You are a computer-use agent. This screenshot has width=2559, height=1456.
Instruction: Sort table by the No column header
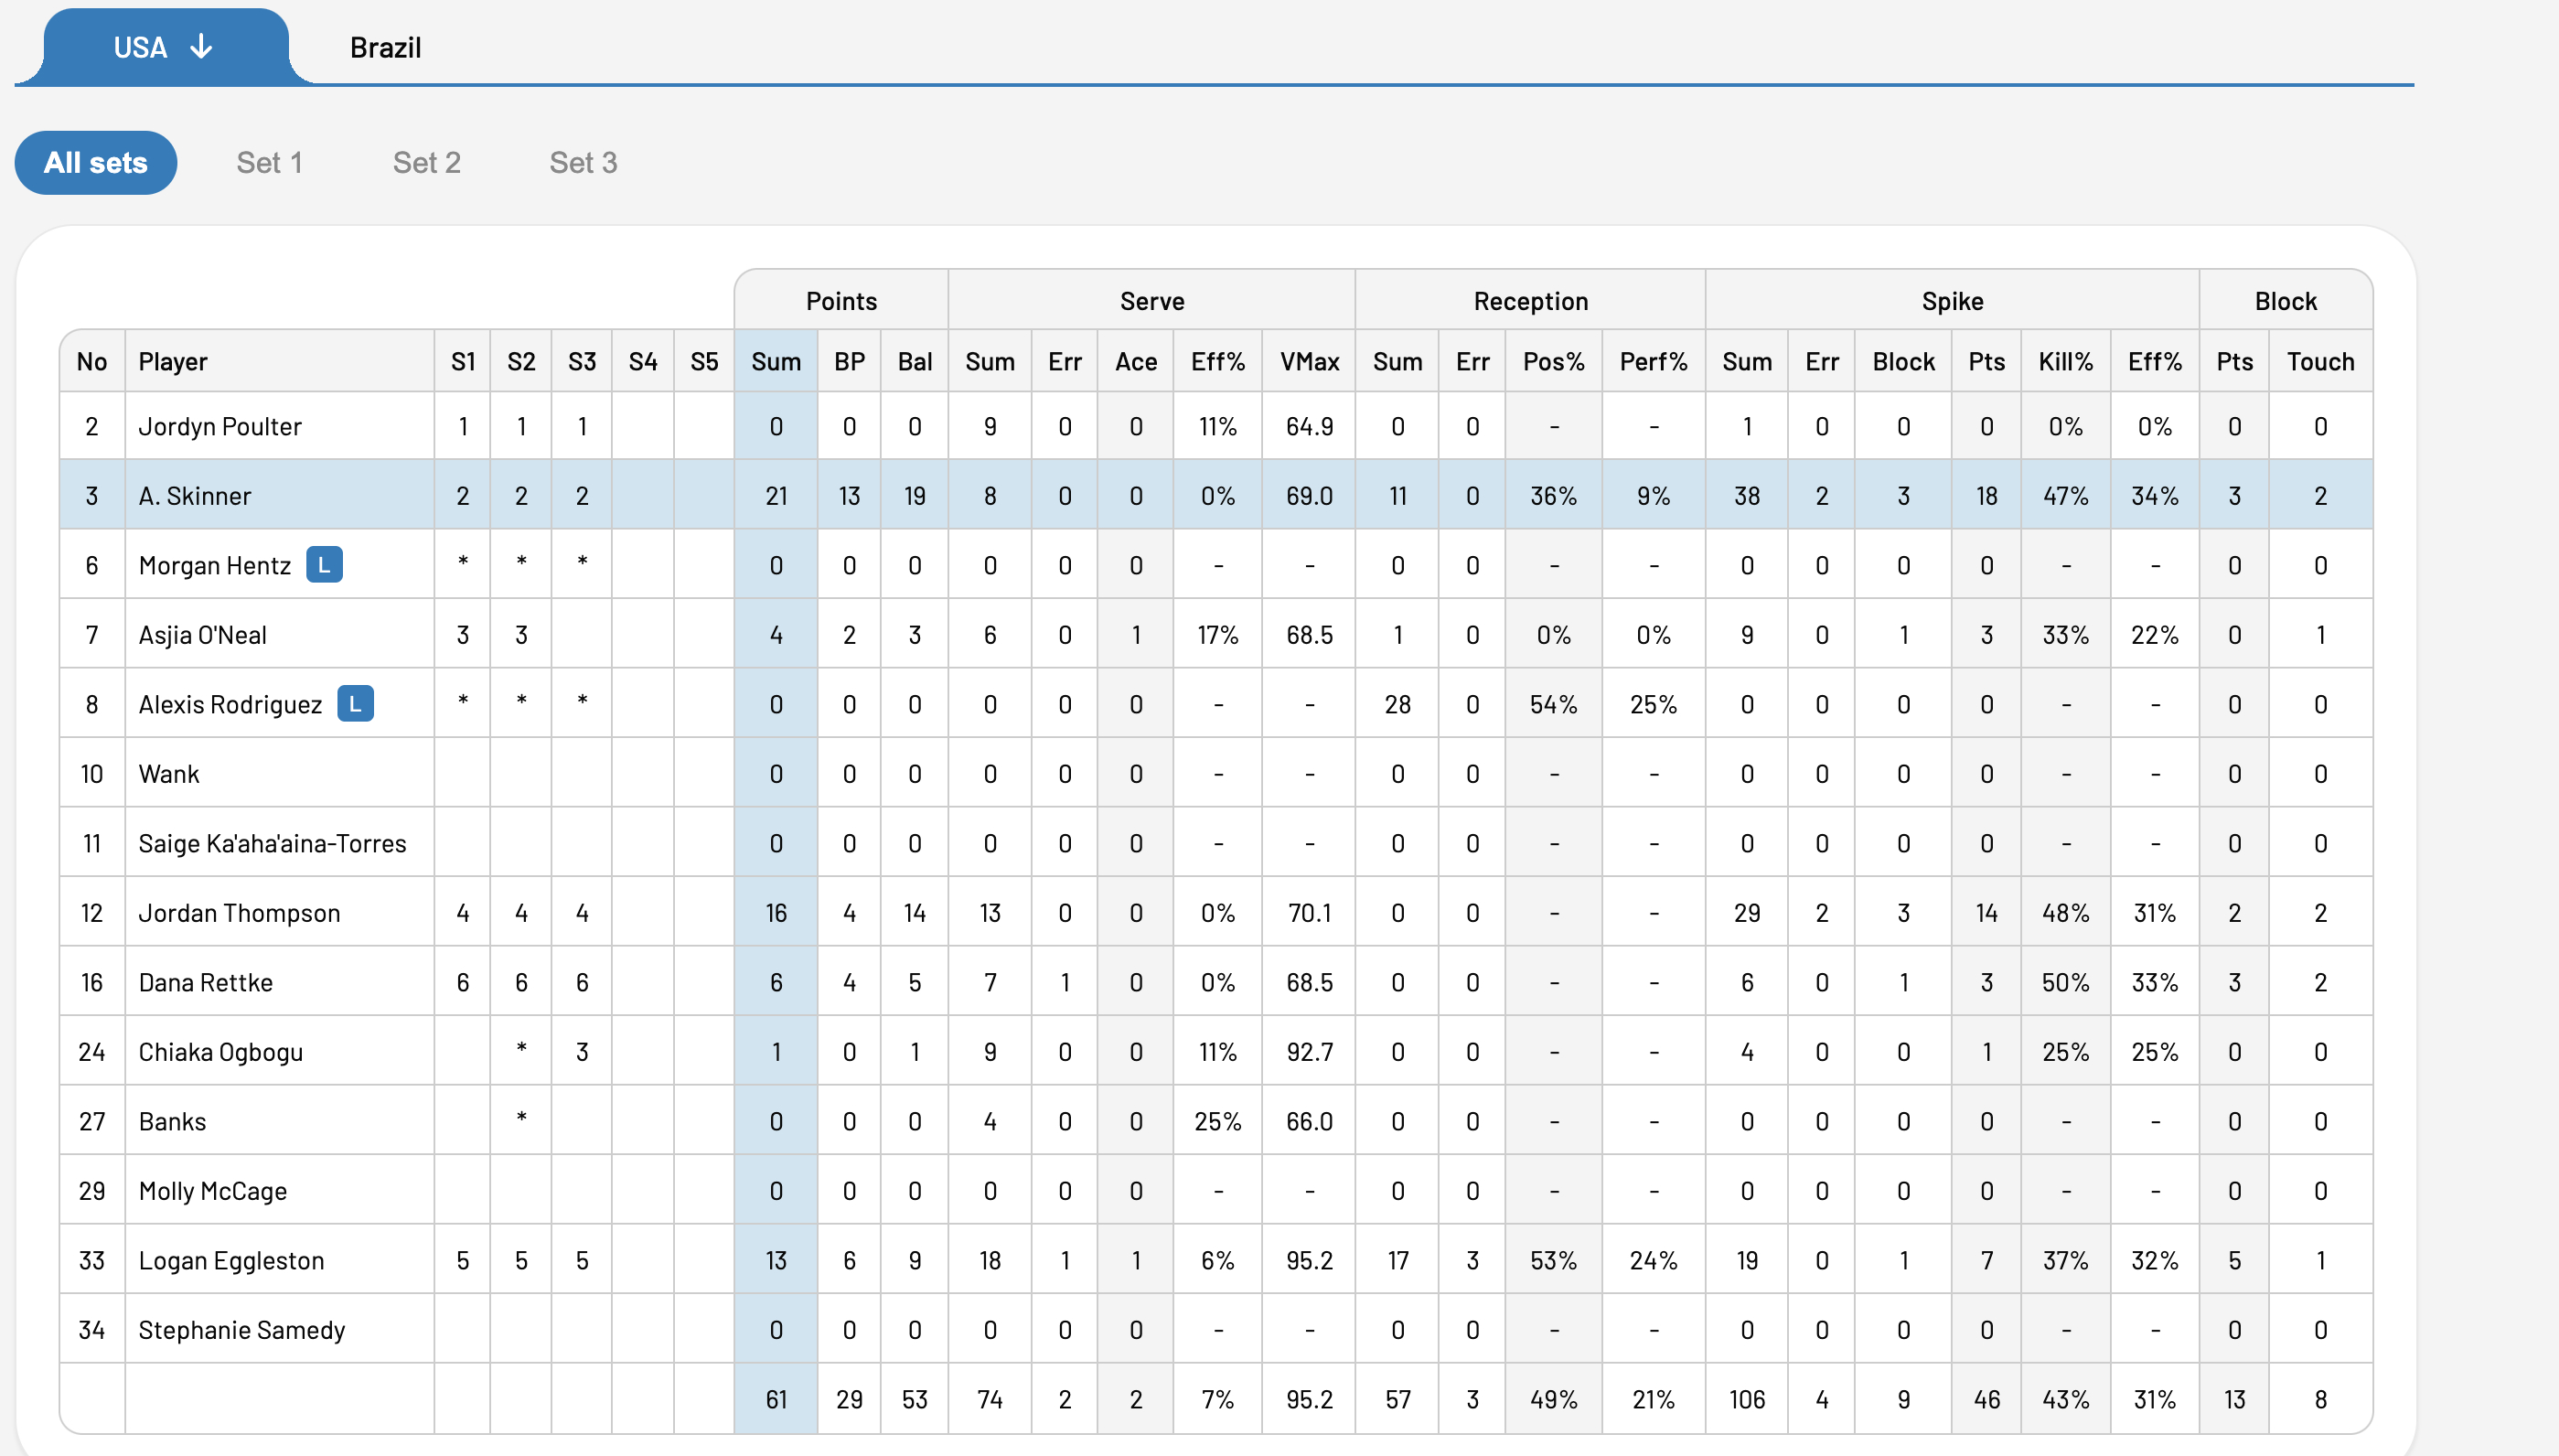point(92,362)
